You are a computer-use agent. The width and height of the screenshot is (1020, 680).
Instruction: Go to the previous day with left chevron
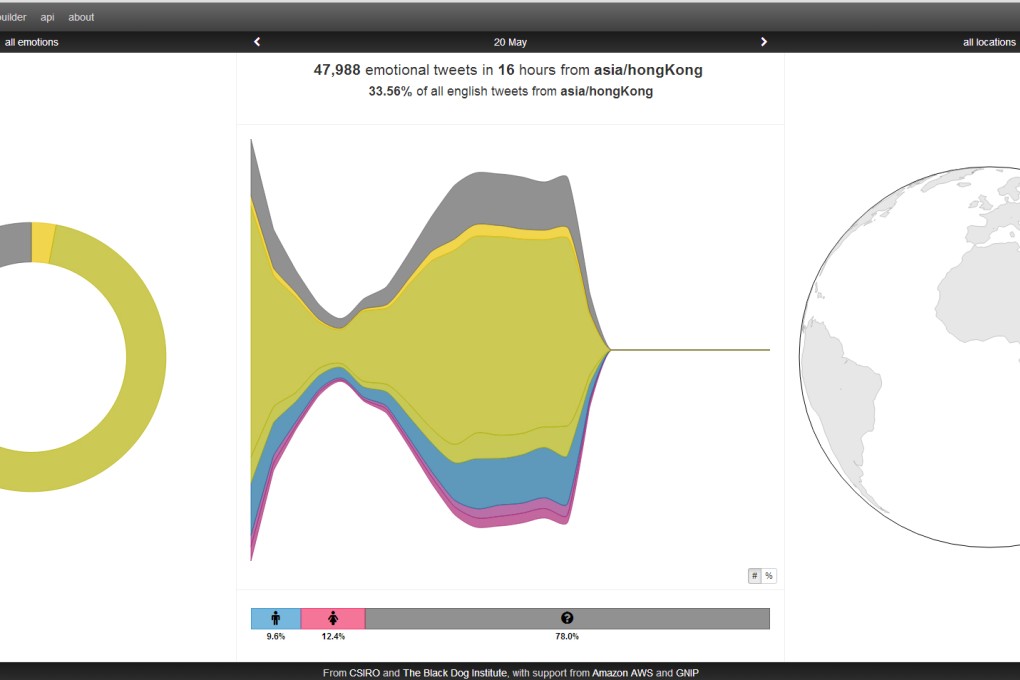[256, 41]
